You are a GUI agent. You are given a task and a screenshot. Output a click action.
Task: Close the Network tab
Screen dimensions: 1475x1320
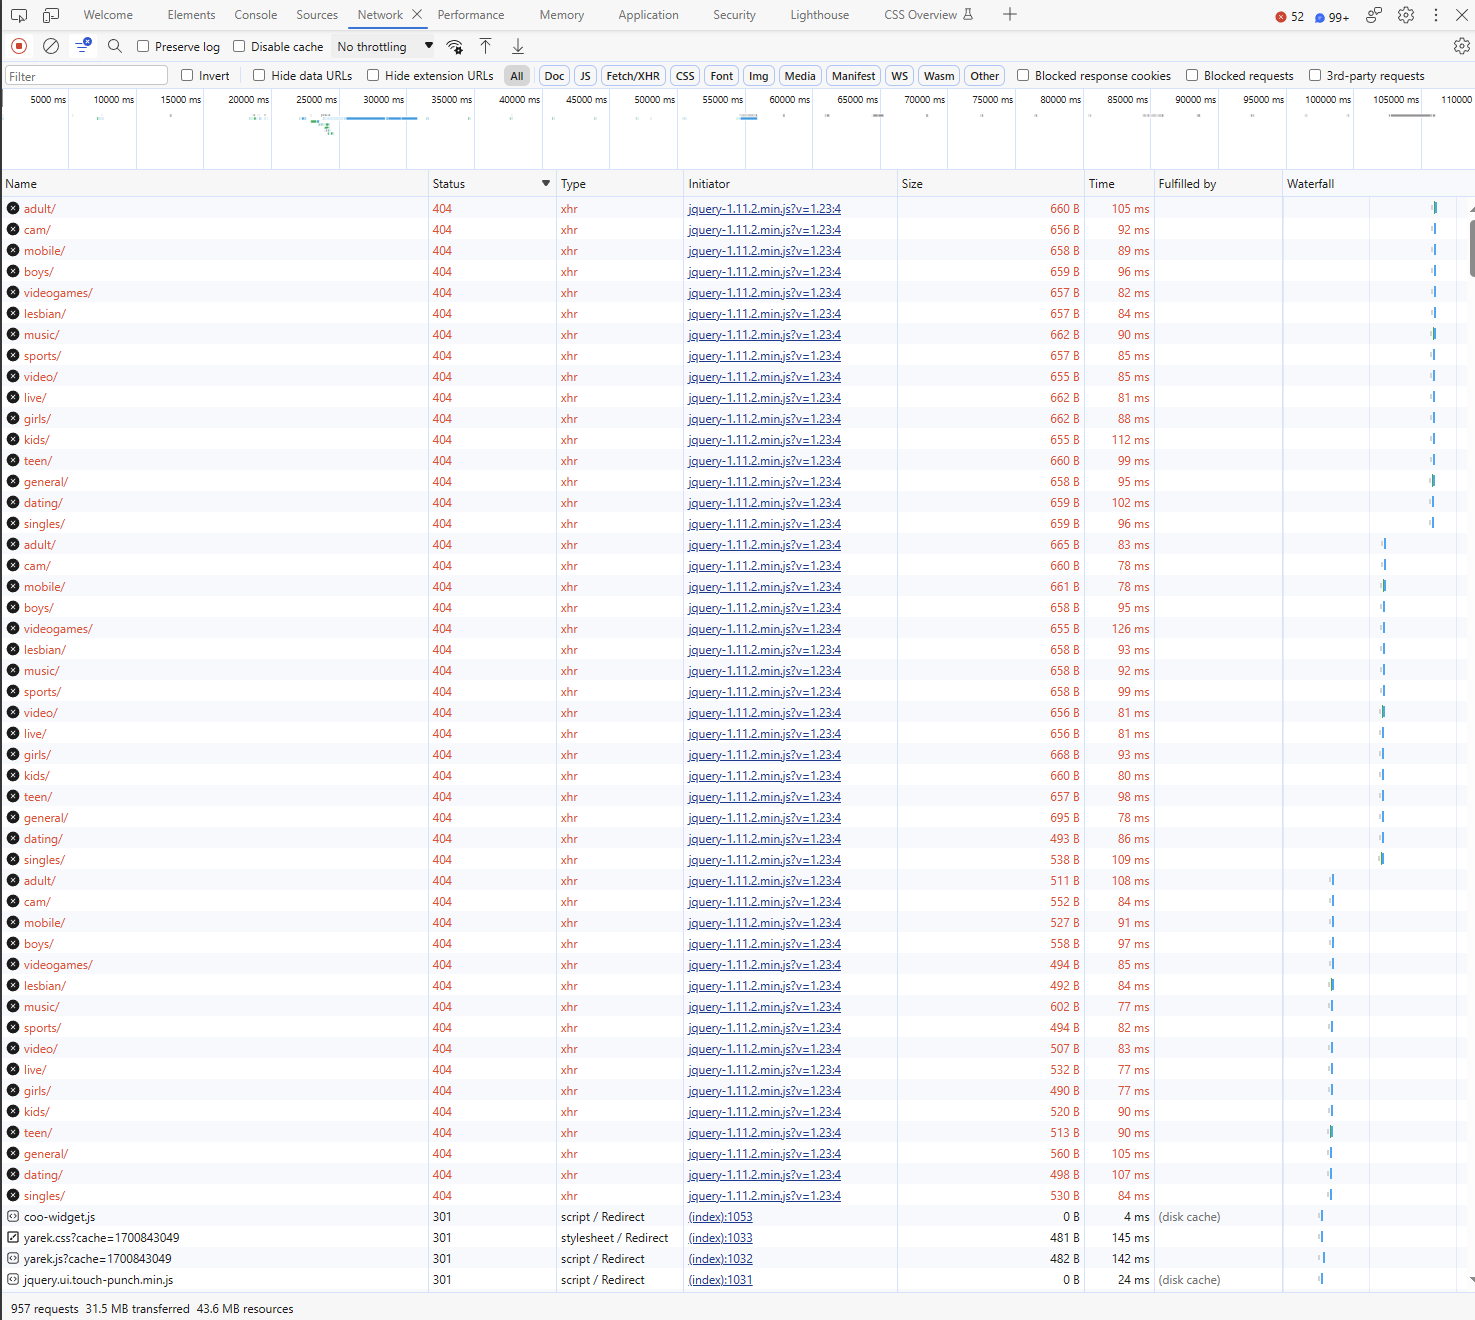(417, 14)
